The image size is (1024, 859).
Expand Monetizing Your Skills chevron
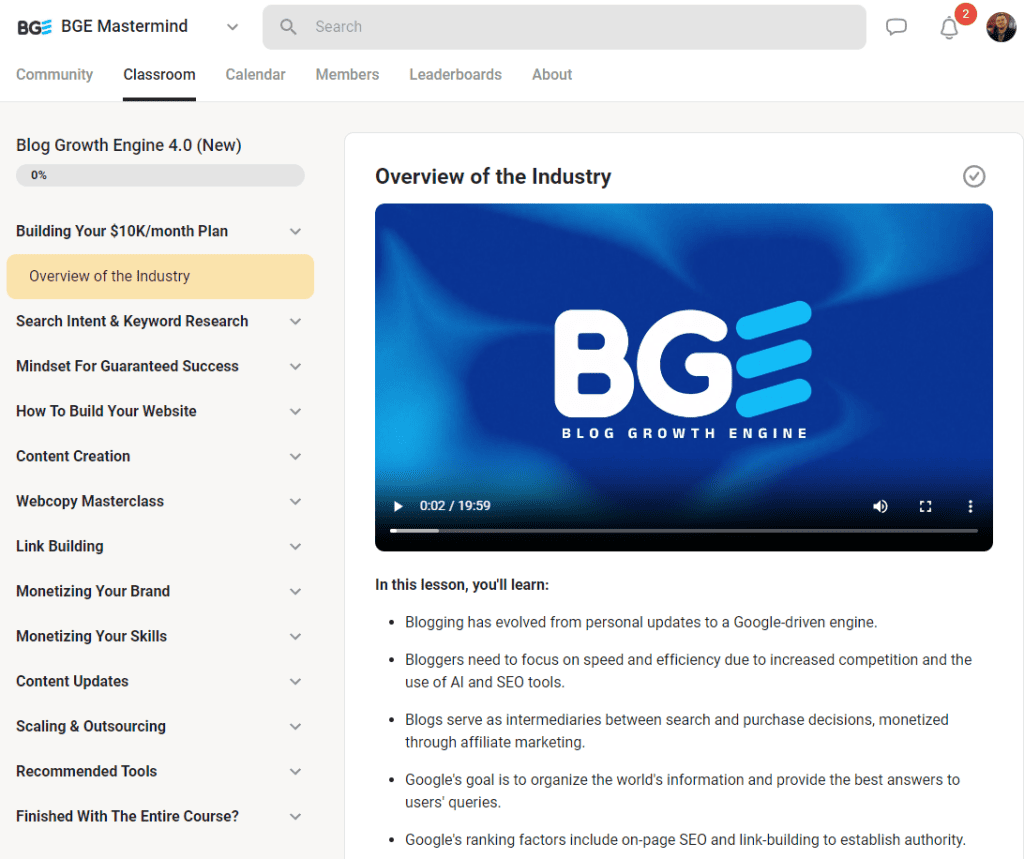point(295,637)
